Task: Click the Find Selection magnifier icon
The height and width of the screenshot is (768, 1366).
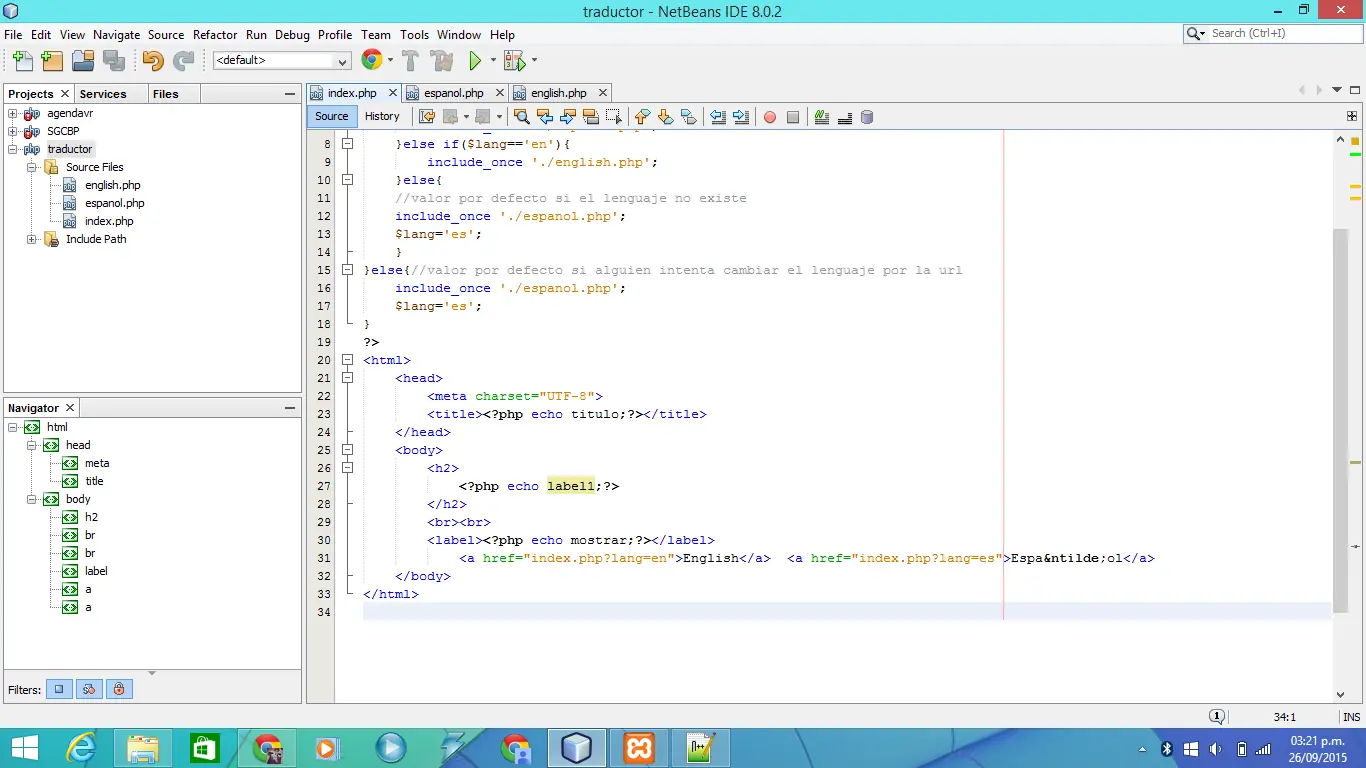Action: [x=521, y=117]
